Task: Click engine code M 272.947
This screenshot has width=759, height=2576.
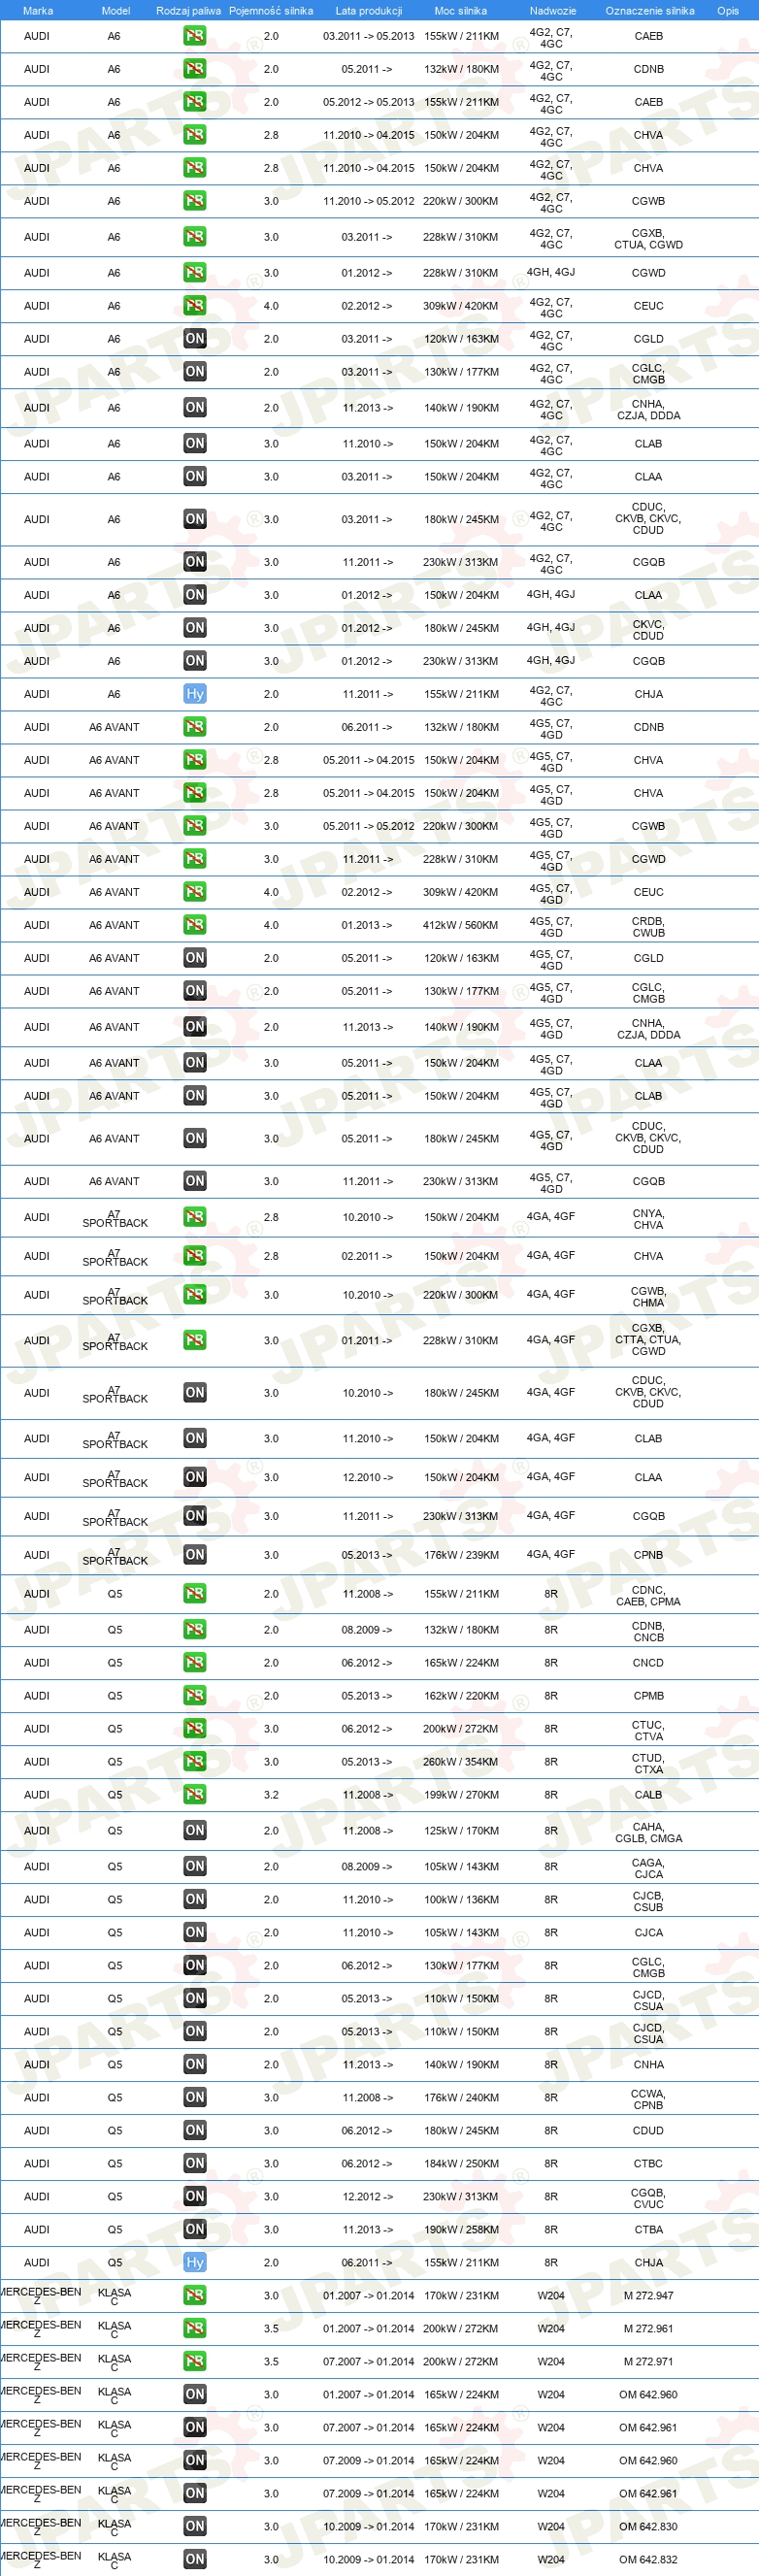Action: (x=648, y=2295)
